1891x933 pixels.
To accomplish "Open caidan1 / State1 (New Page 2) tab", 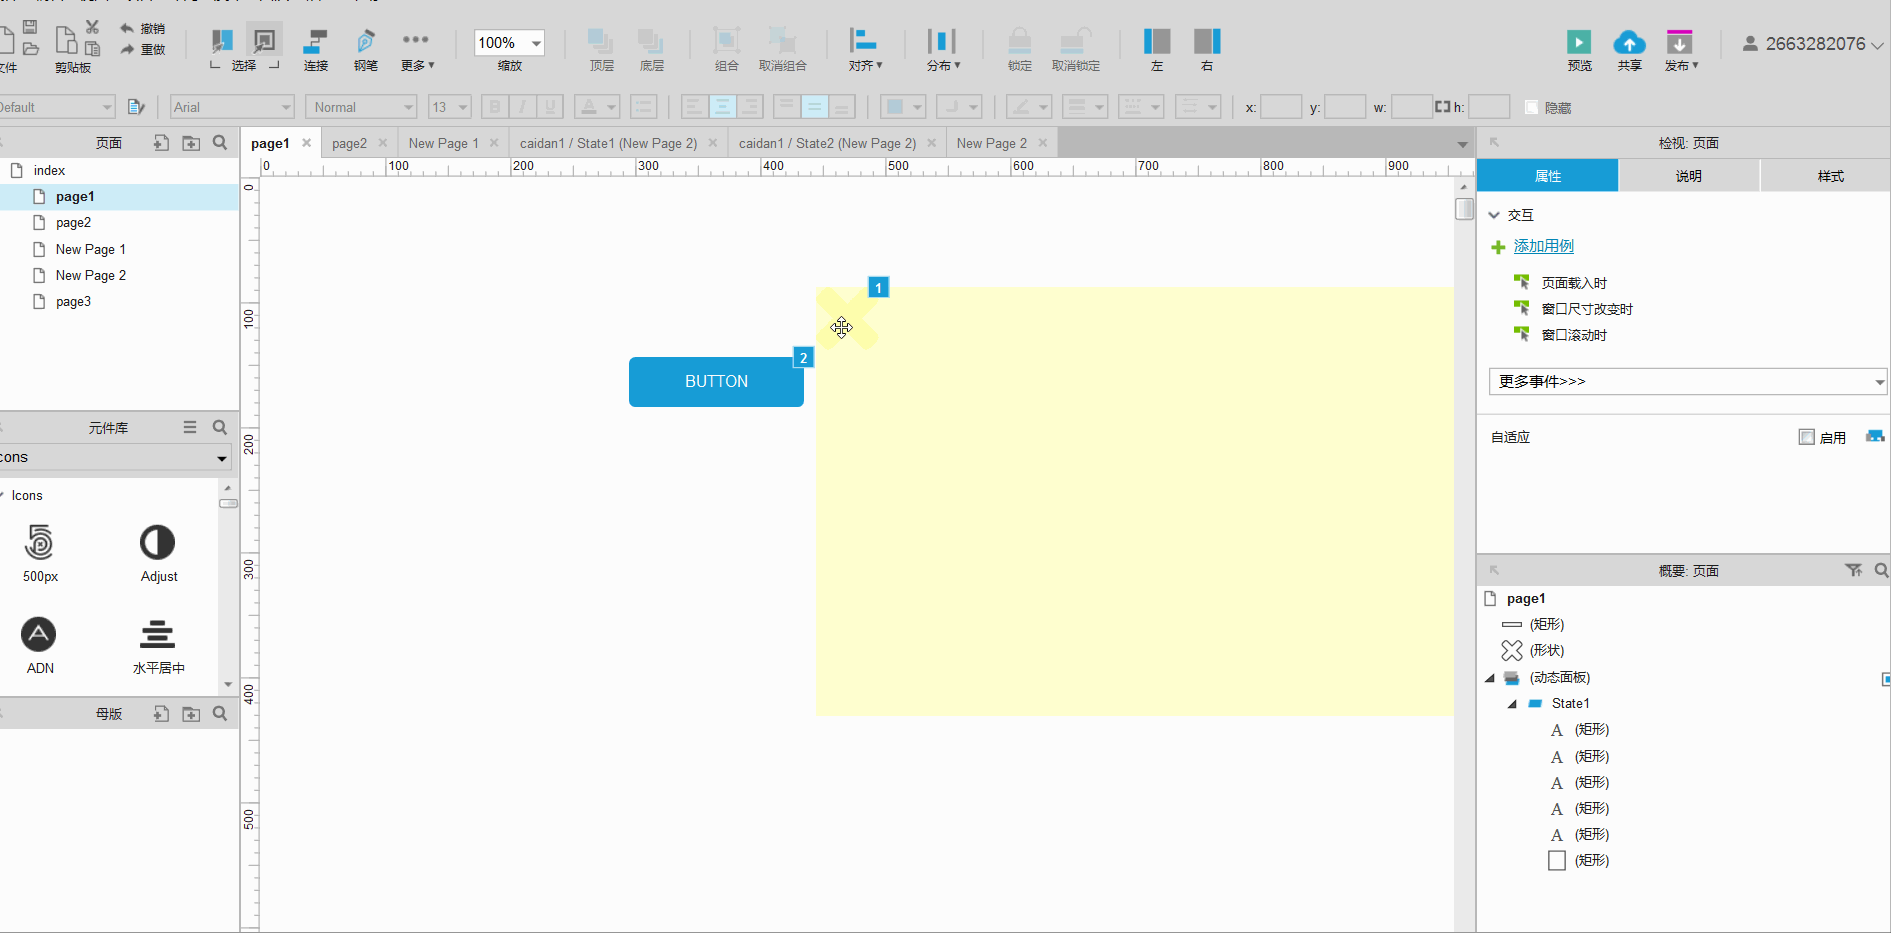I will pyautogui.click(x=608, y=143).
